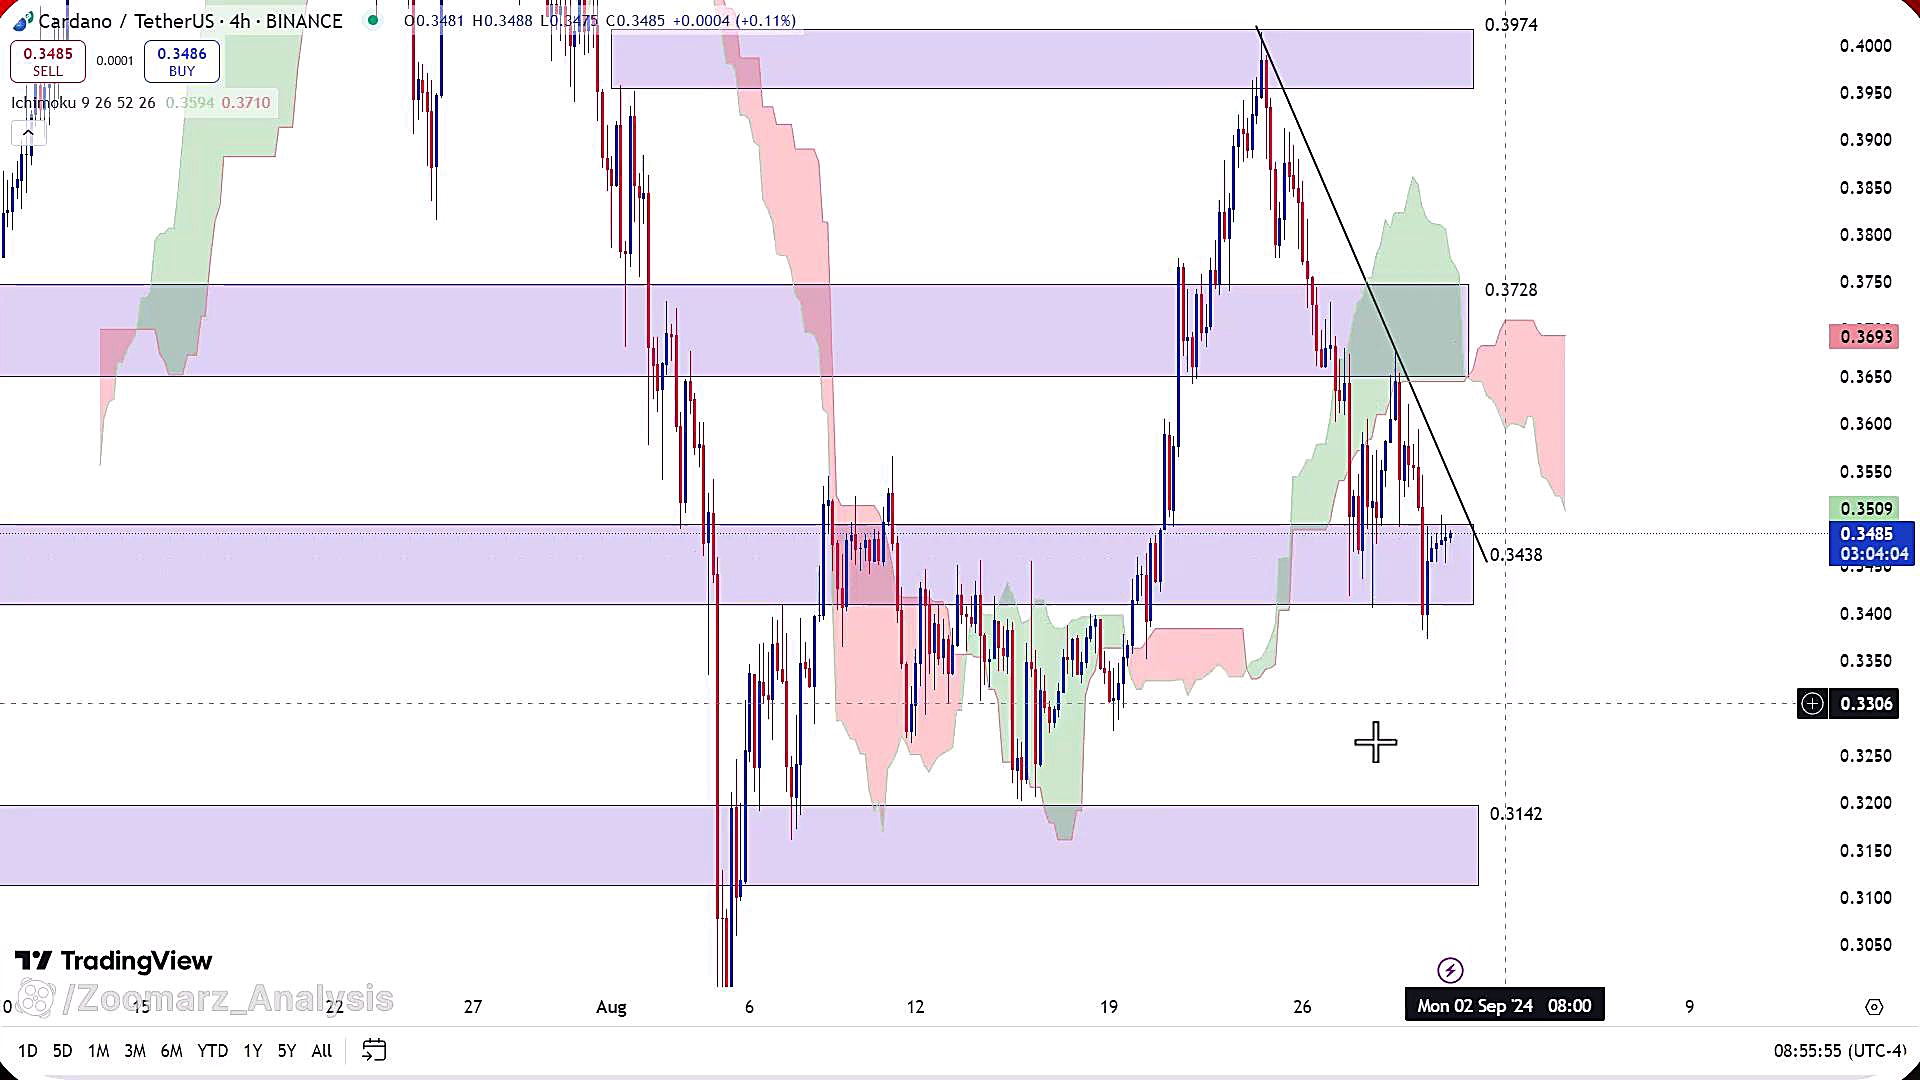Screen dimensions: 1920x1080
Task: Select the 1M time range
Action: [98, 1051]
